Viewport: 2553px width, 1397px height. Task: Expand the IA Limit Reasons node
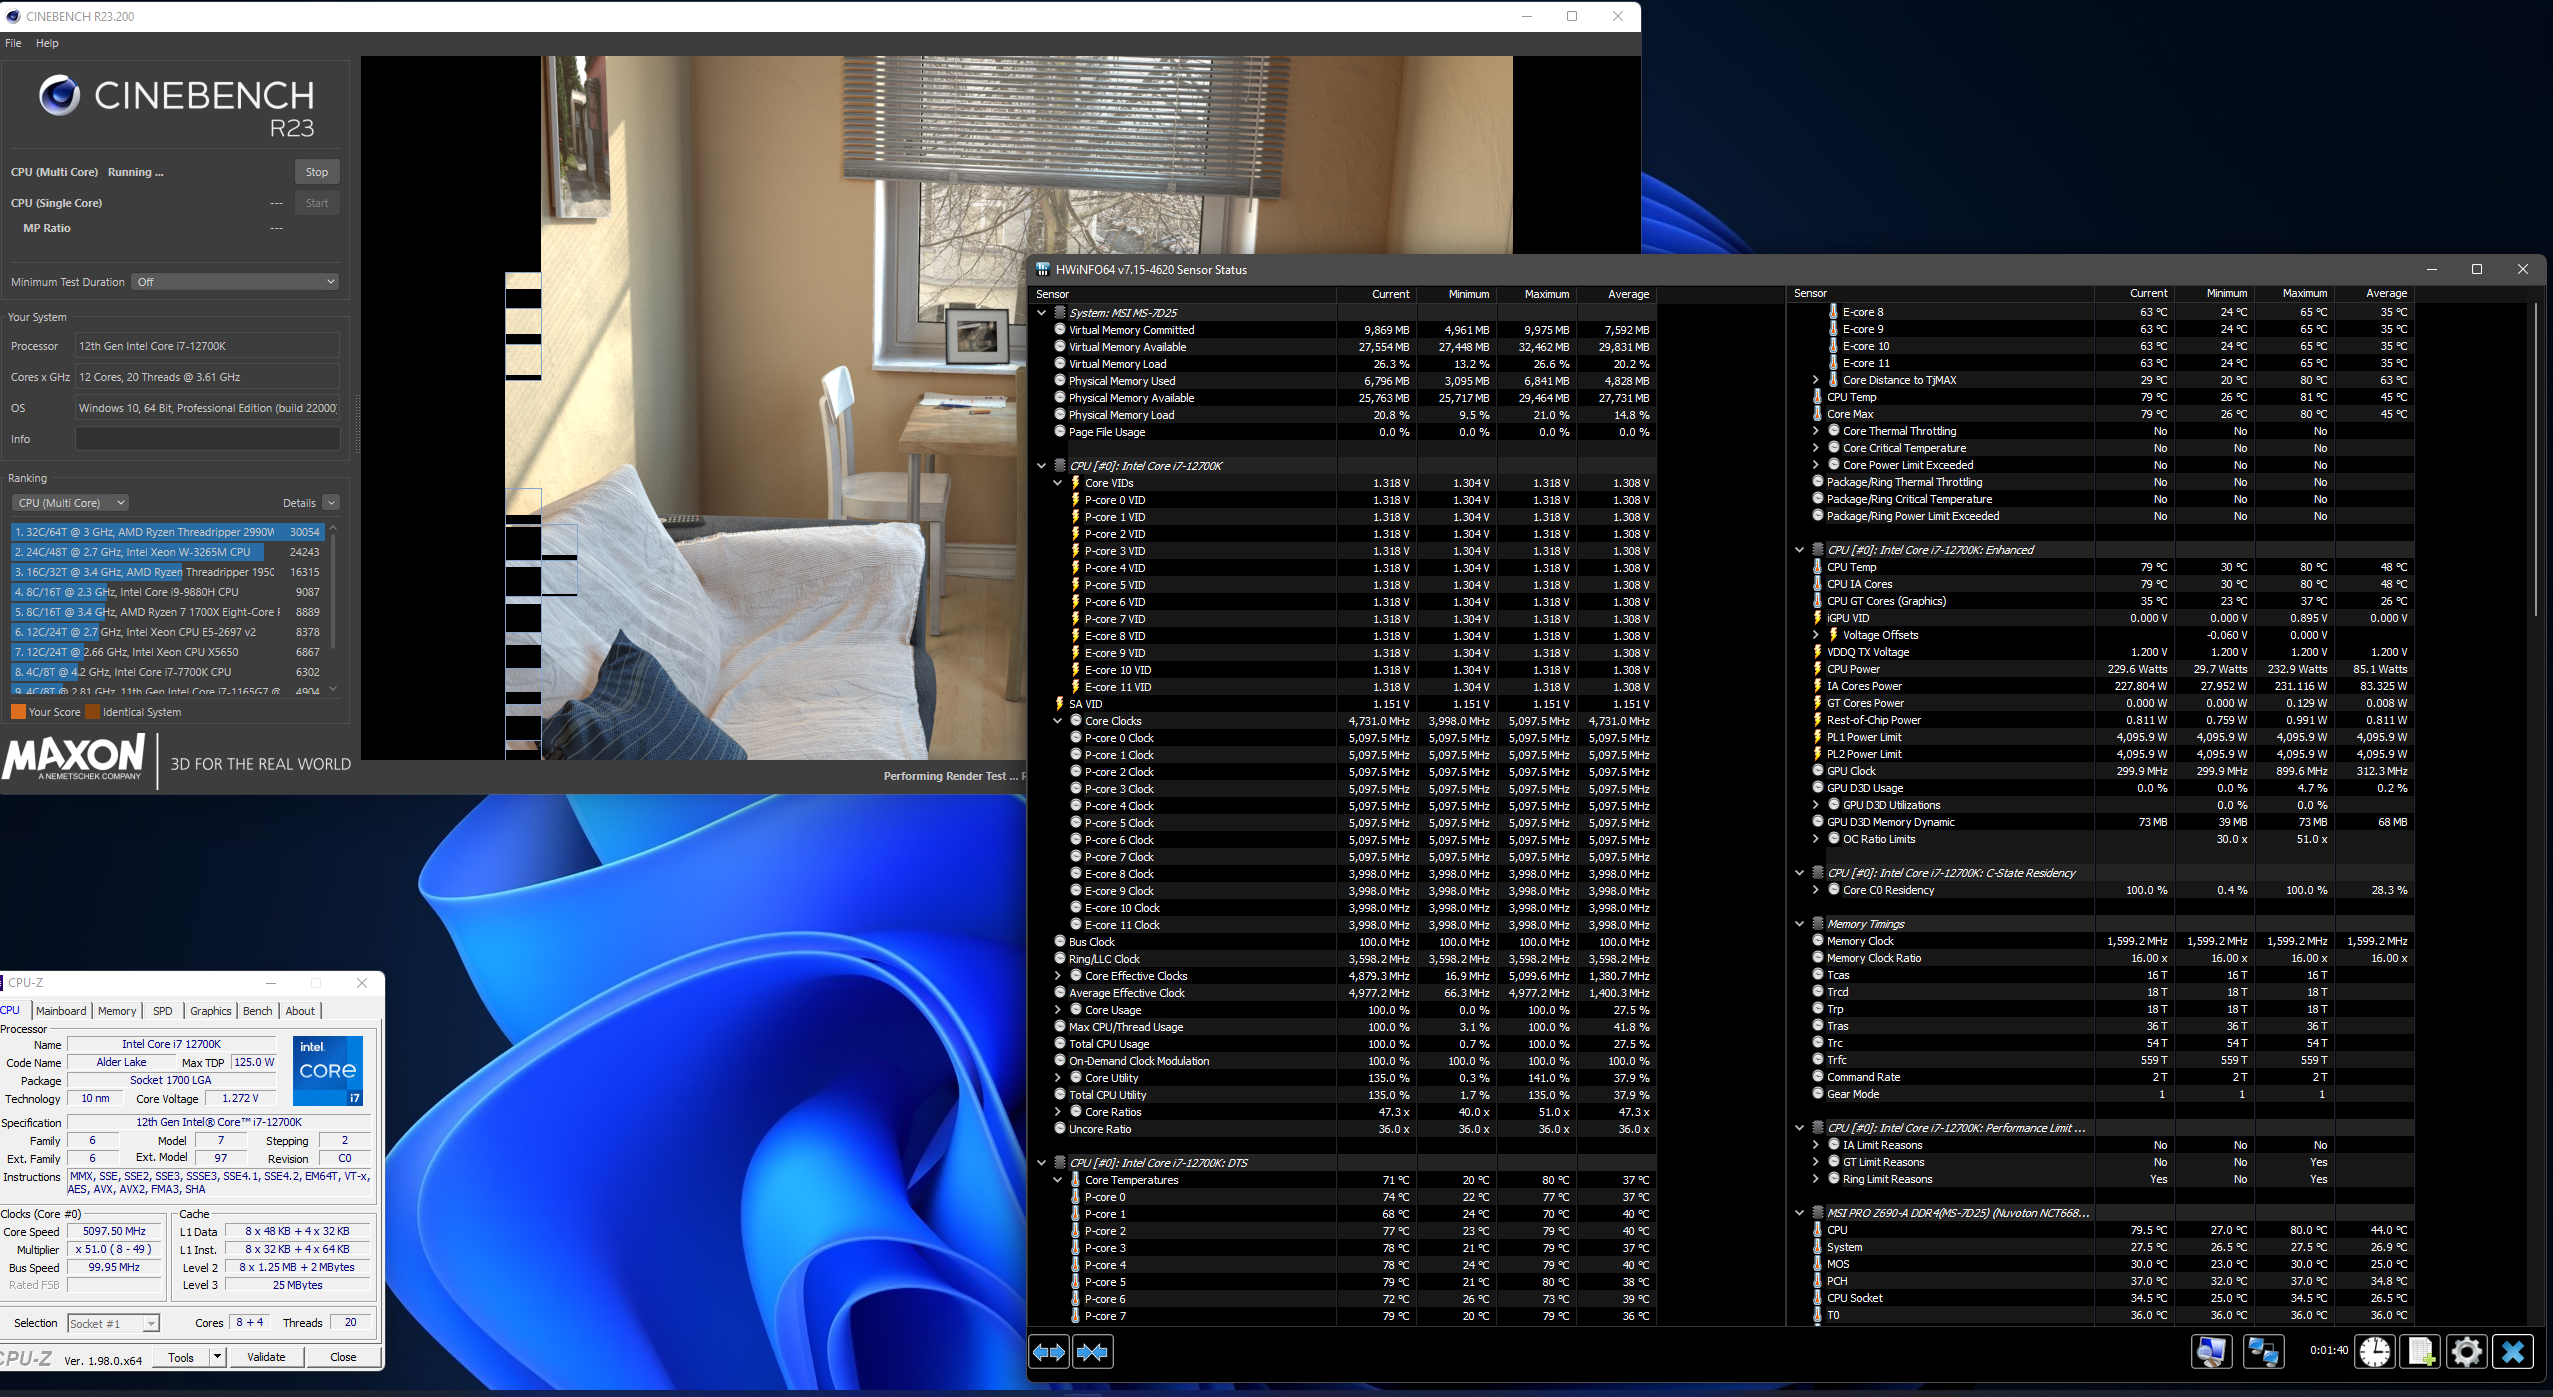1816,1145
